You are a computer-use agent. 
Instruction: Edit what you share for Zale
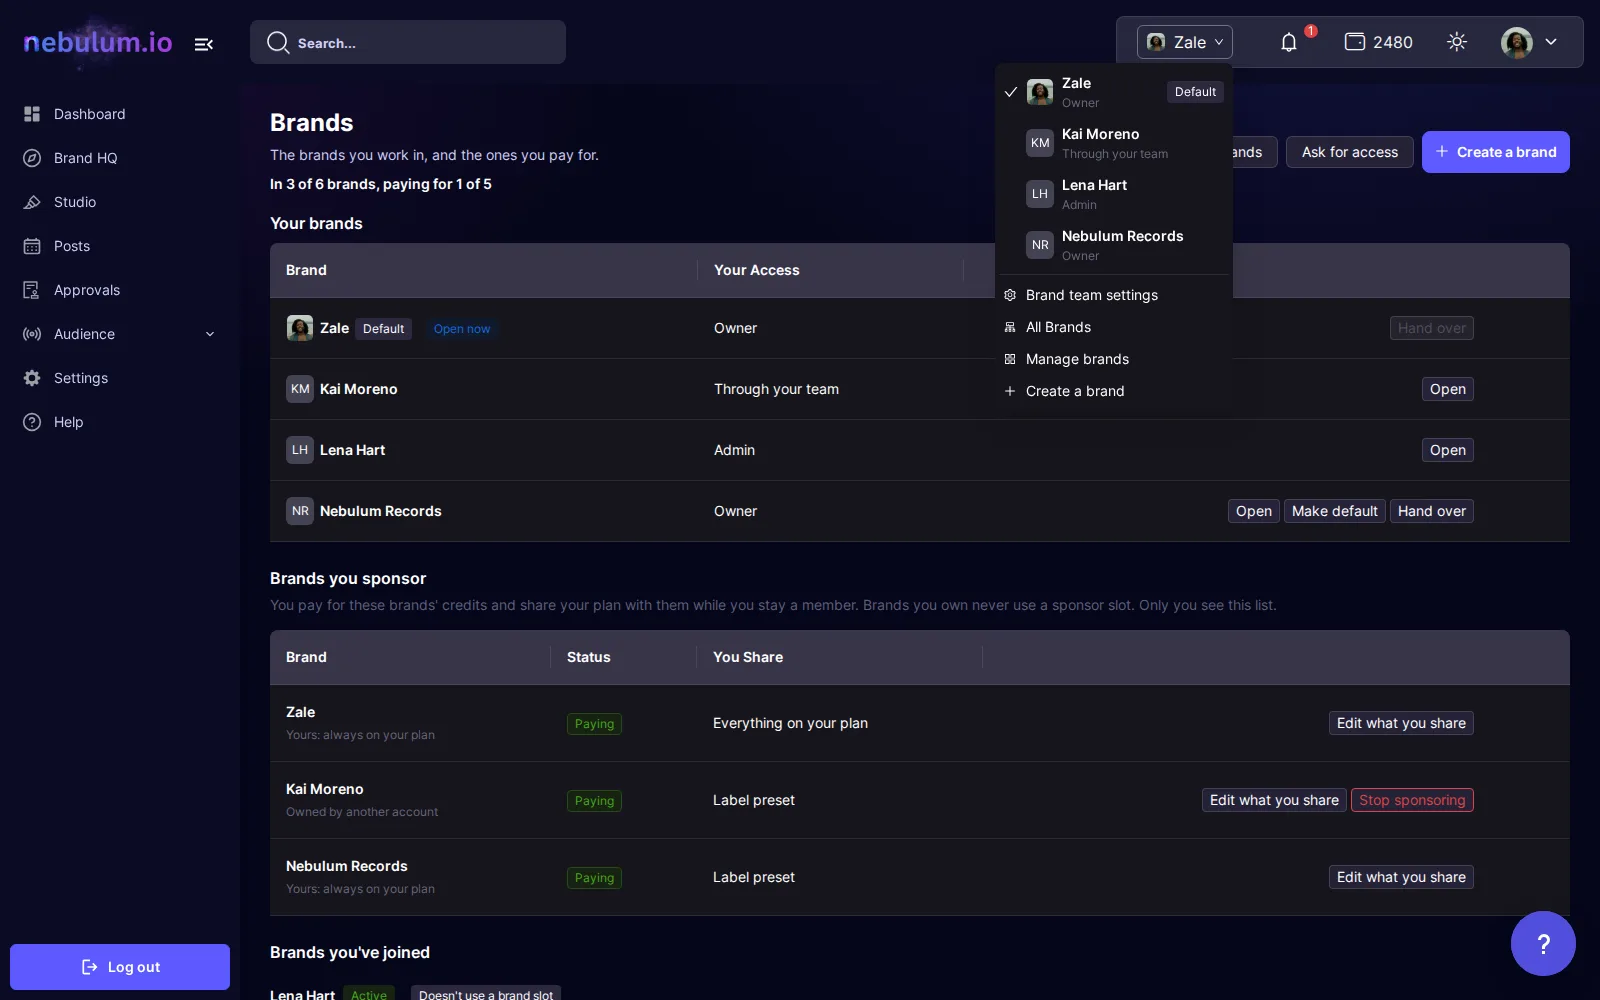coord(1401,723)
